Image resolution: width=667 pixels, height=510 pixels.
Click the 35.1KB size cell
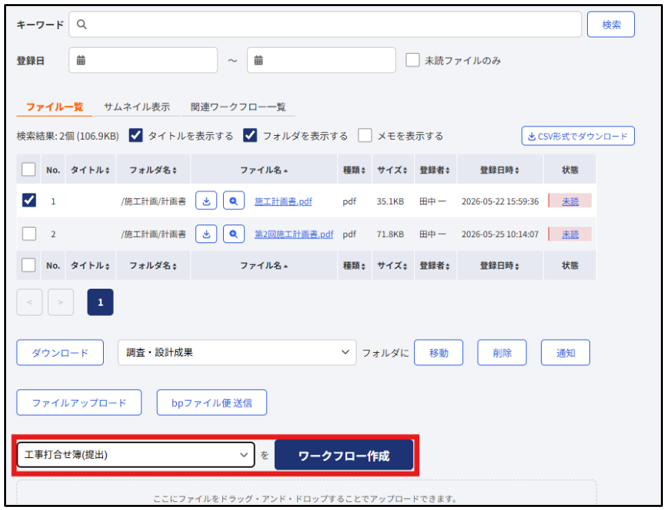(x=390, y=201)
